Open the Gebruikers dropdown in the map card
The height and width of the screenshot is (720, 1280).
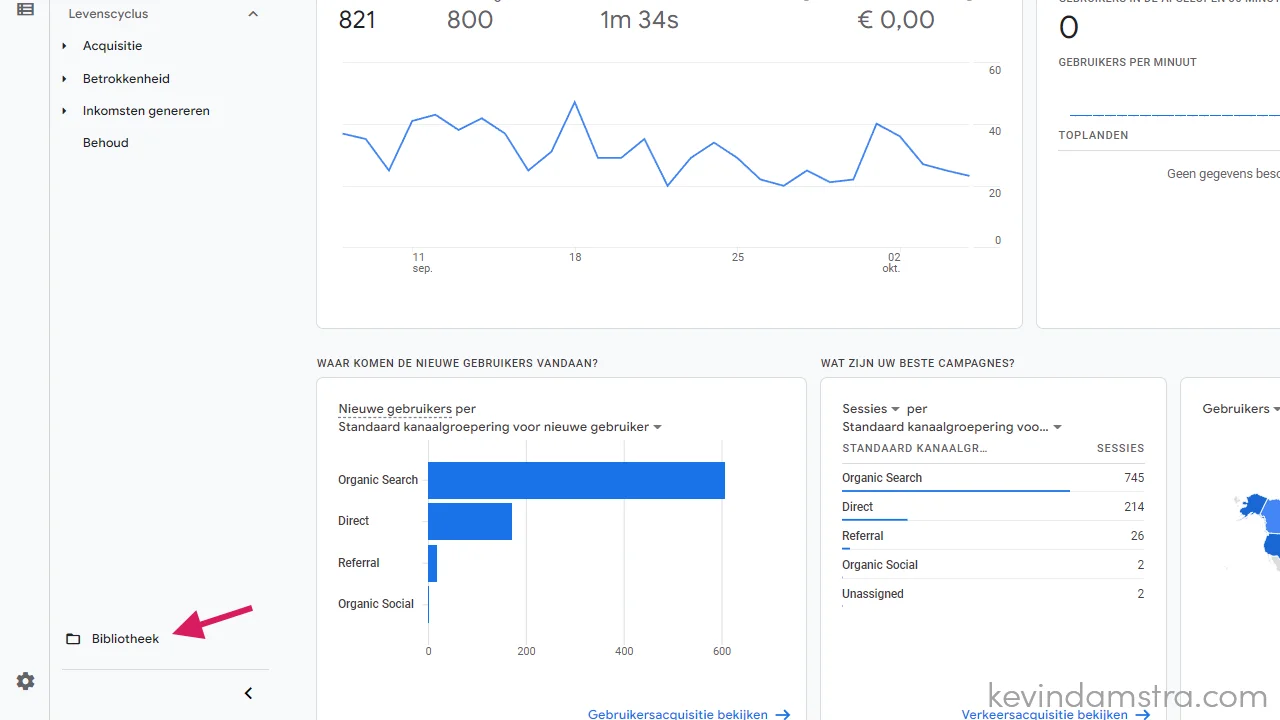pos(1241,409)
